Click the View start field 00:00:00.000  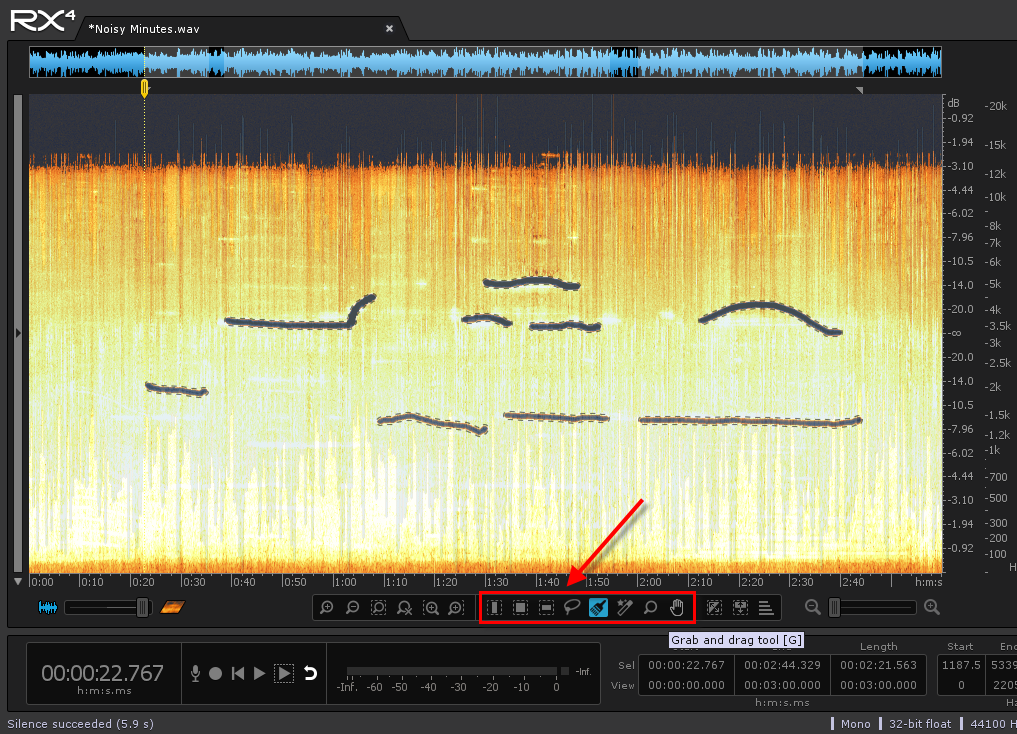[x=686, y=685]
